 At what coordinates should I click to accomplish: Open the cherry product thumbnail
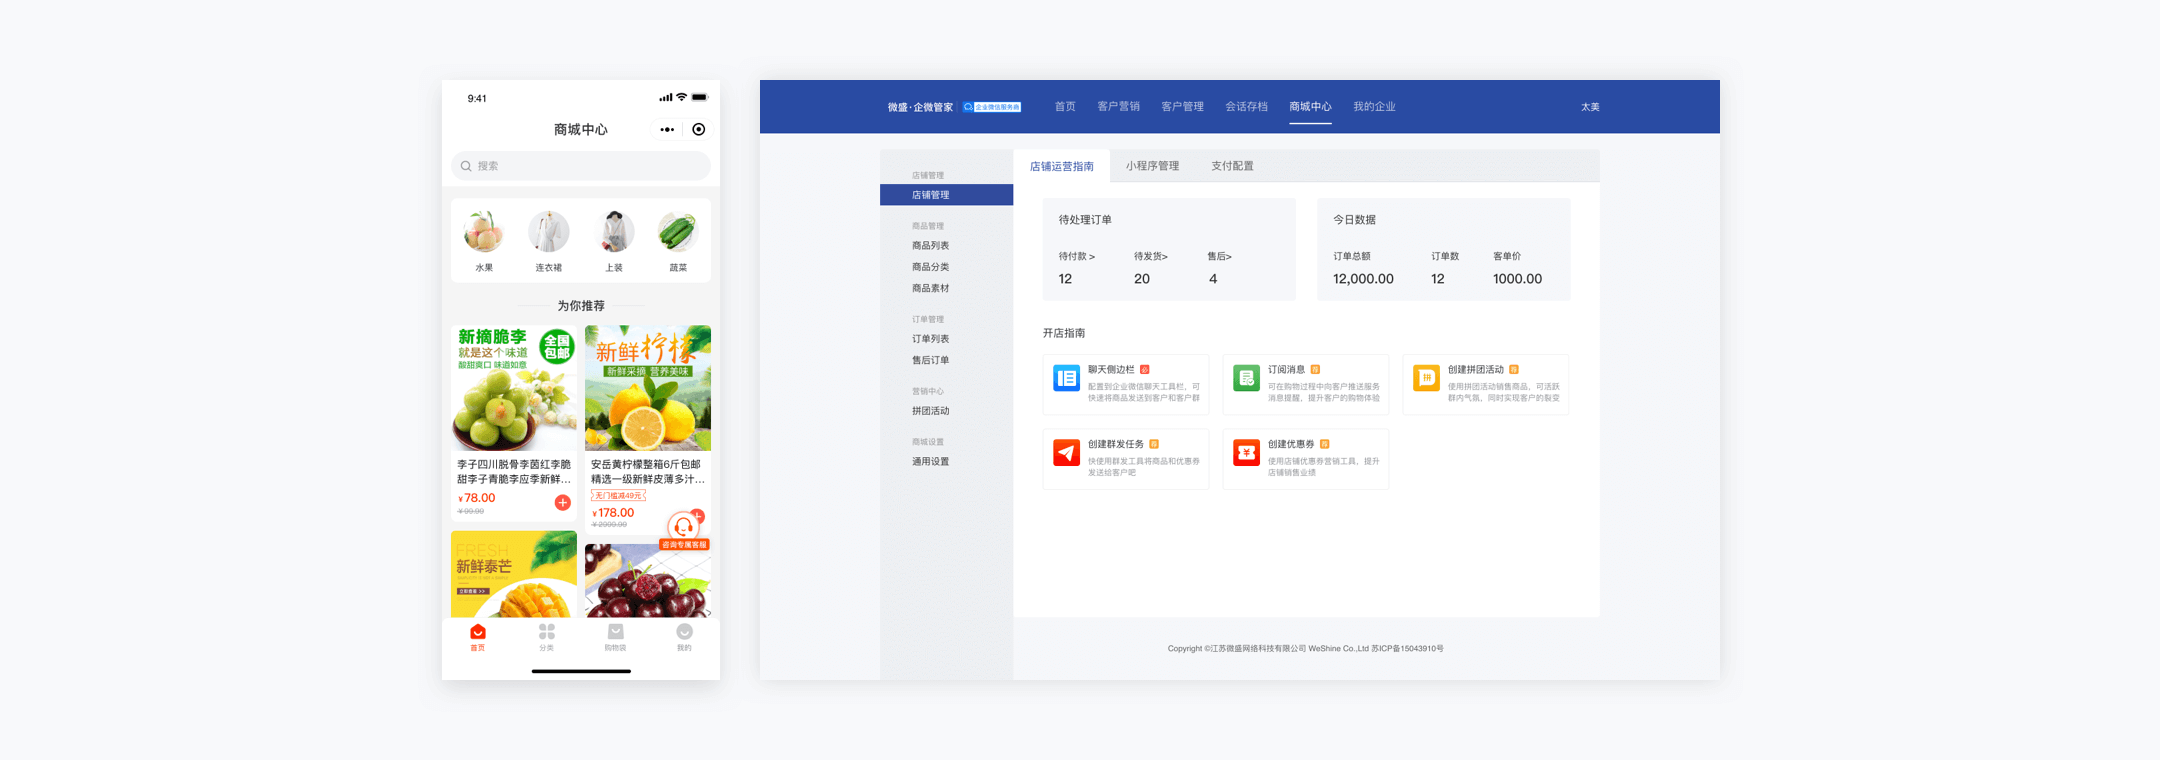pyautogui.click(x=648, y=580)
